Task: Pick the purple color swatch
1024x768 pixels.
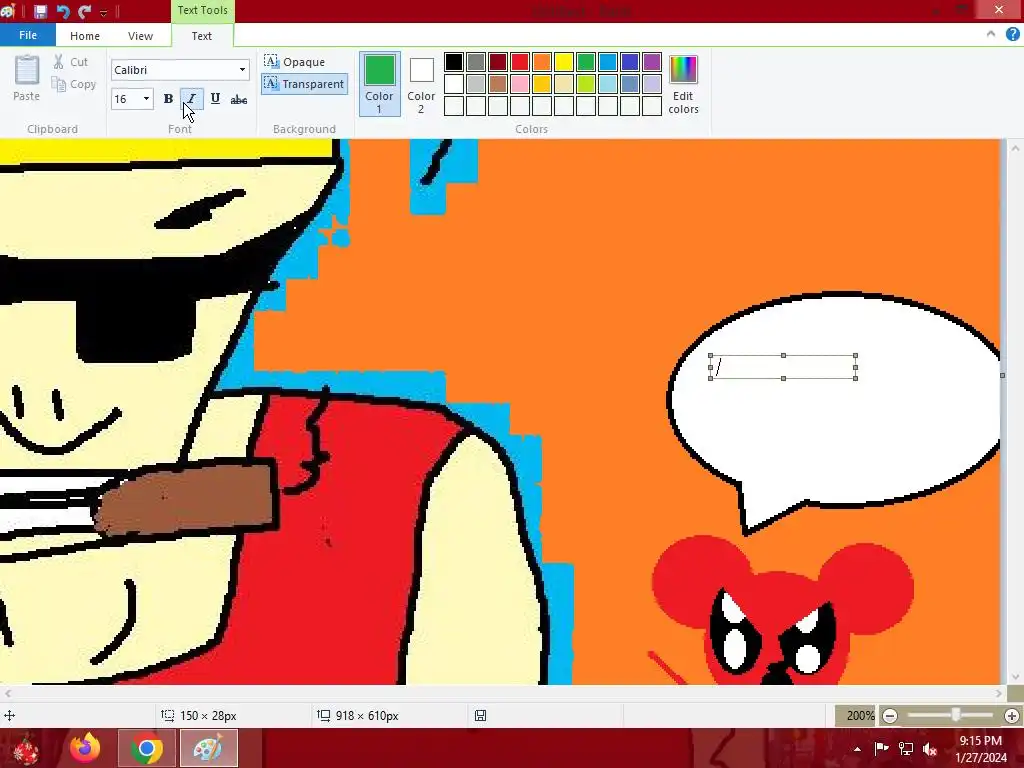Action: point(652,62)
